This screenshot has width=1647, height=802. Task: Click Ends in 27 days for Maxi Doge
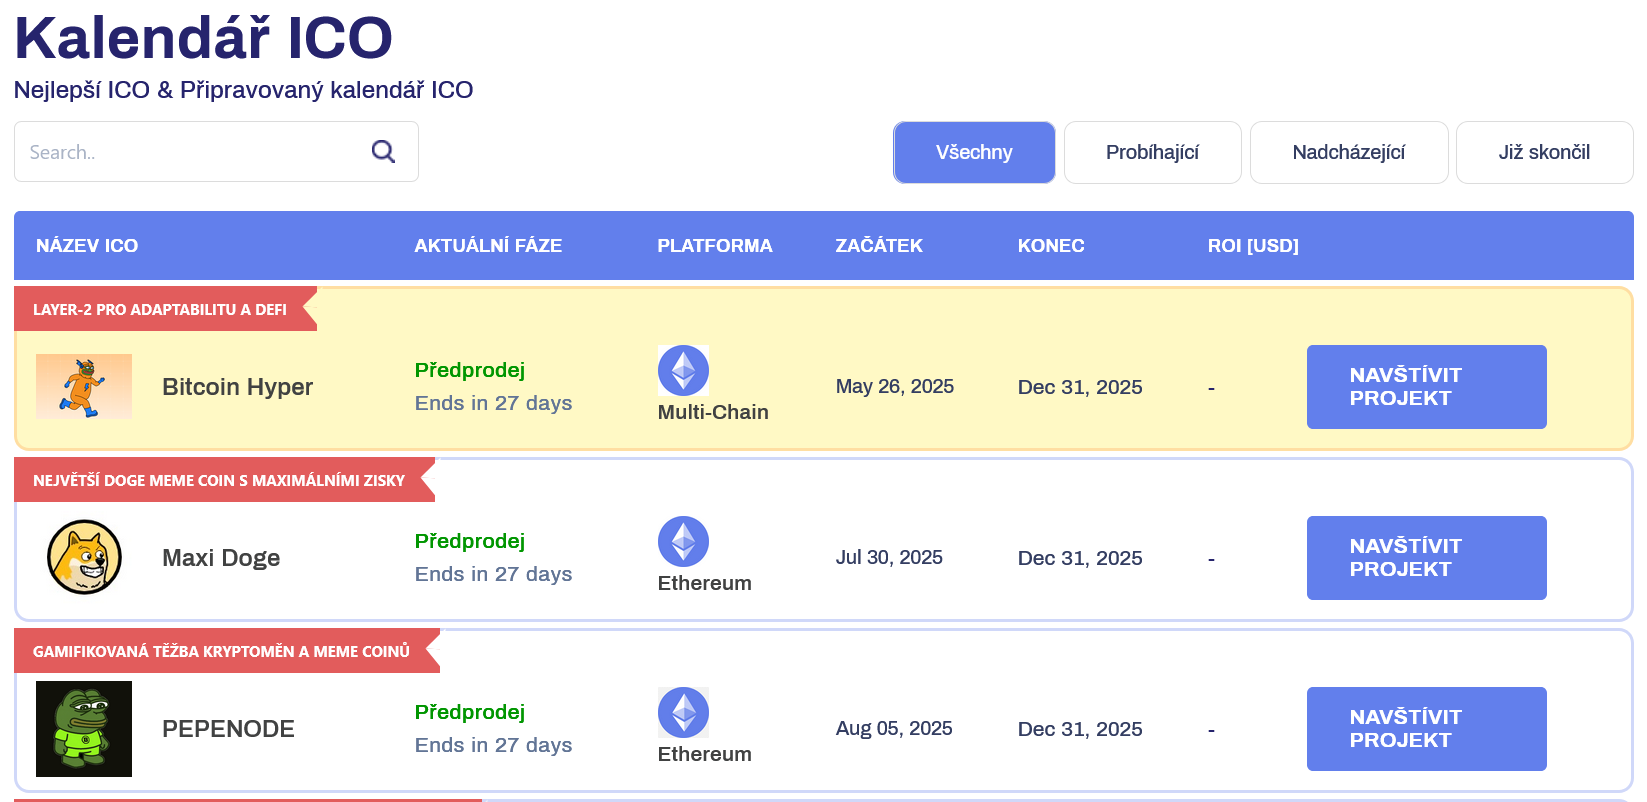[x=494, y=574]
